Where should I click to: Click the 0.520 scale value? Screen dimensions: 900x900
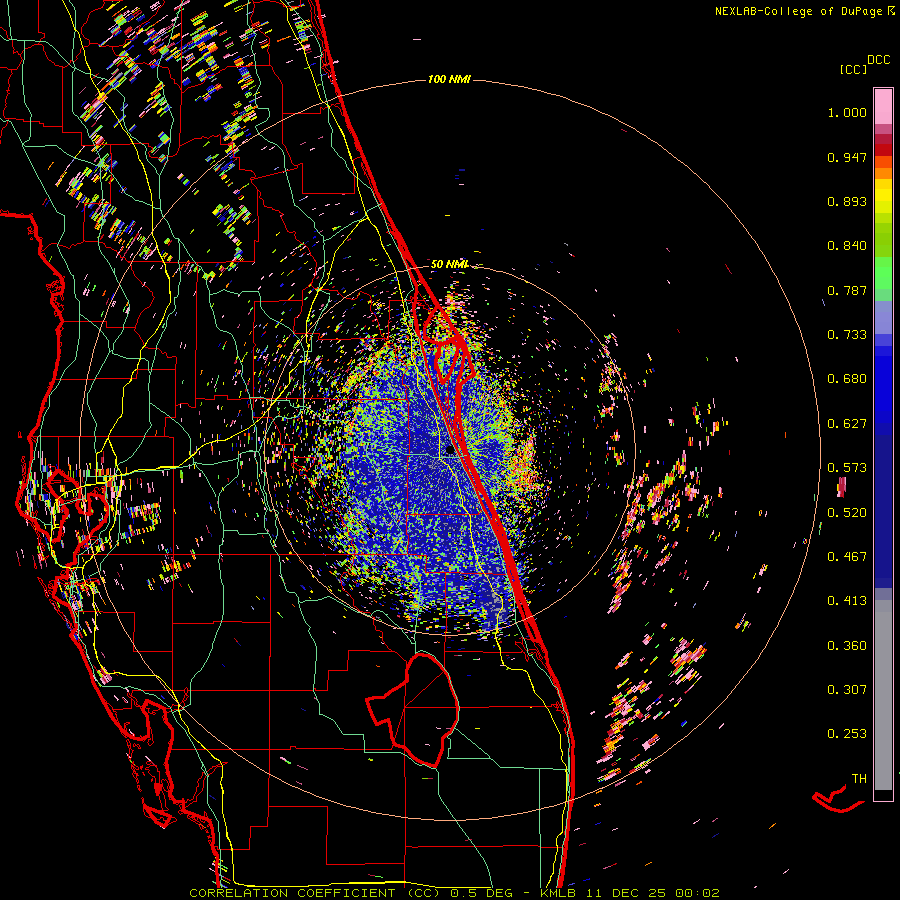pyautogui.click(x=847, y=513)
